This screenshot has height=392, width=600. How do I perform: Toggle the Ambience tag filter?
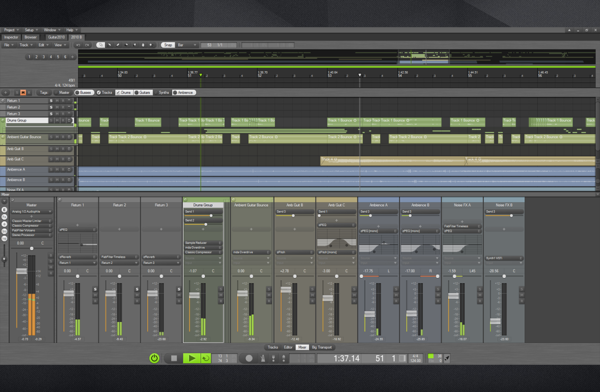tap(184, 93)
